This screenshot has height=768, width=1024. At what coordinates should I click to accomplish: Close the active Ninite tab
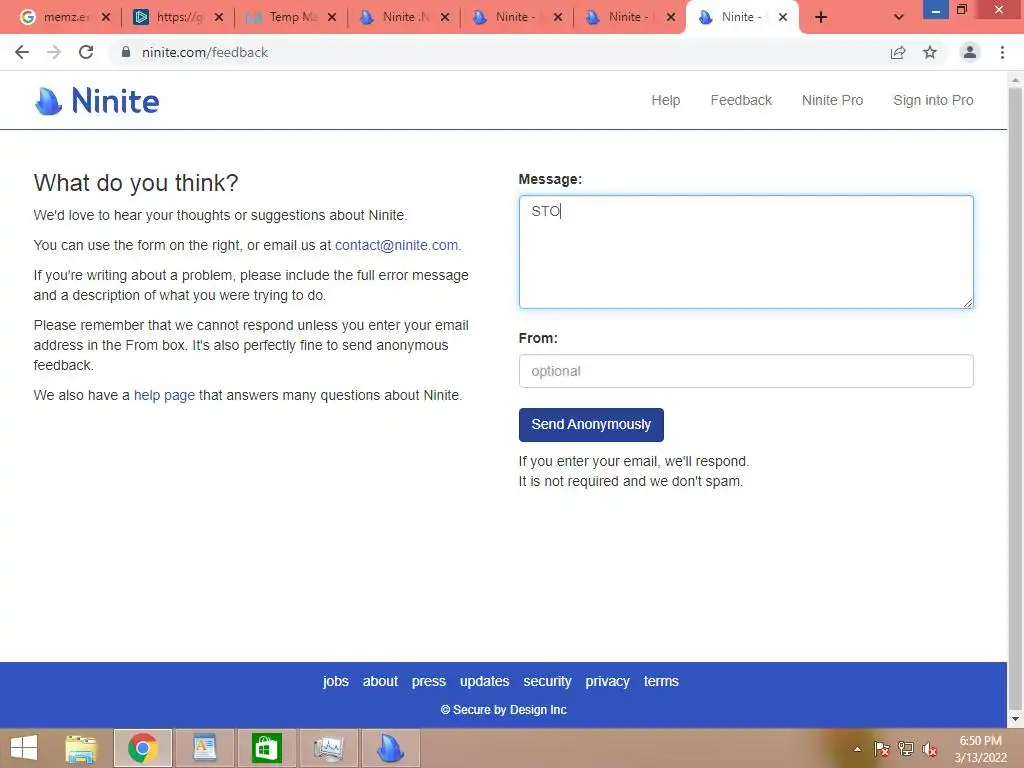(x=783, y=17)
